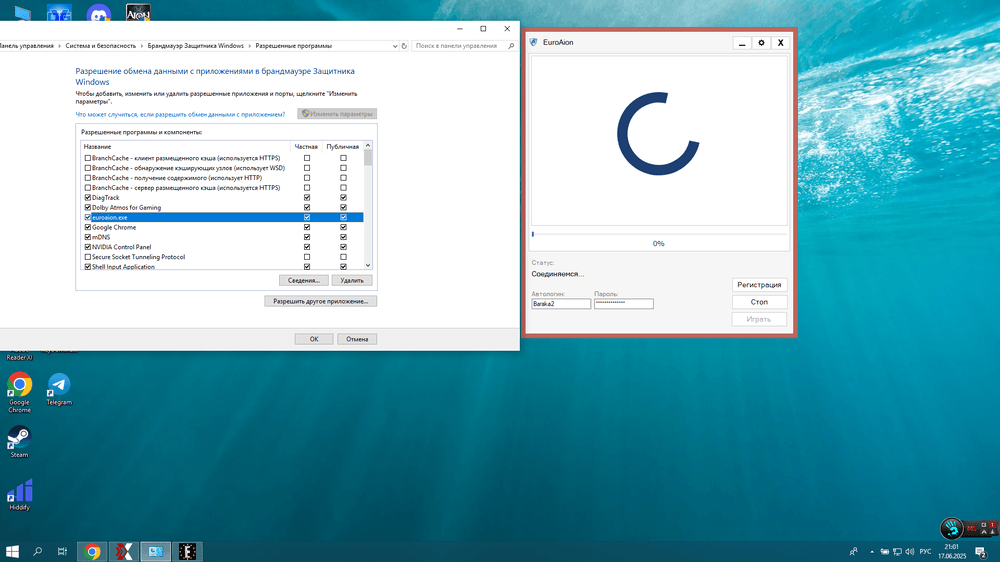This screenshot has height=562, width=1000.
Task: Select 'Система и безопасность' breadcrumb item
Action: pos(100,45)
